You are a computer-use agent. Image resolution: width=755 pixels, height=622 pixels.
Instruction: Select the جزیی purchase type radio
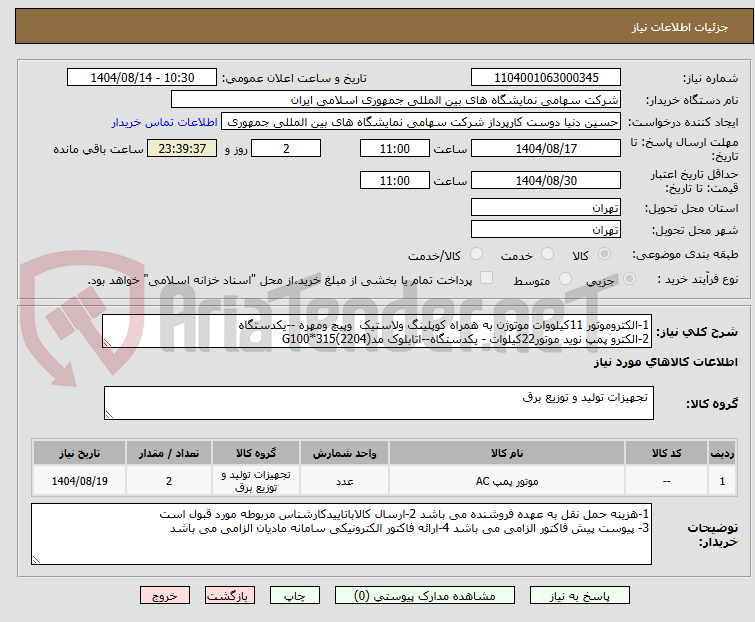(x=629, y=279)
